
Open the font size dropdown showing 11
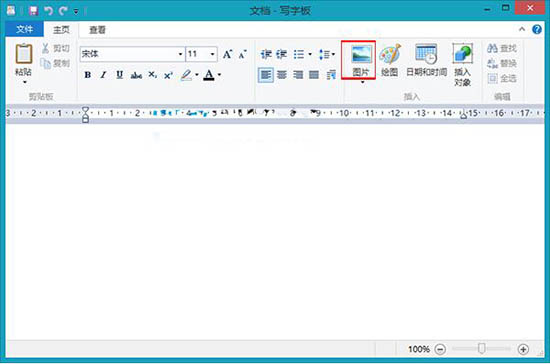(212, 54)
